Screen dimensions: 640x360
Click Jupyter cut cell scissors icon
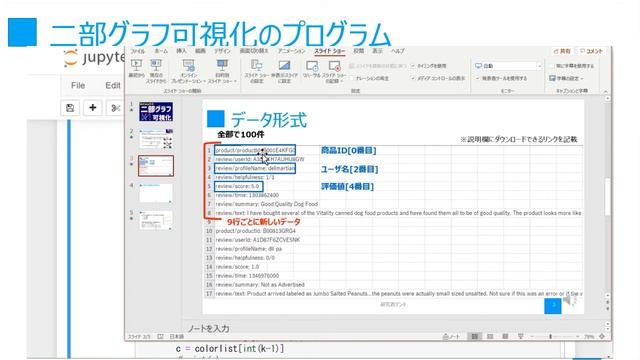[116, 108]
